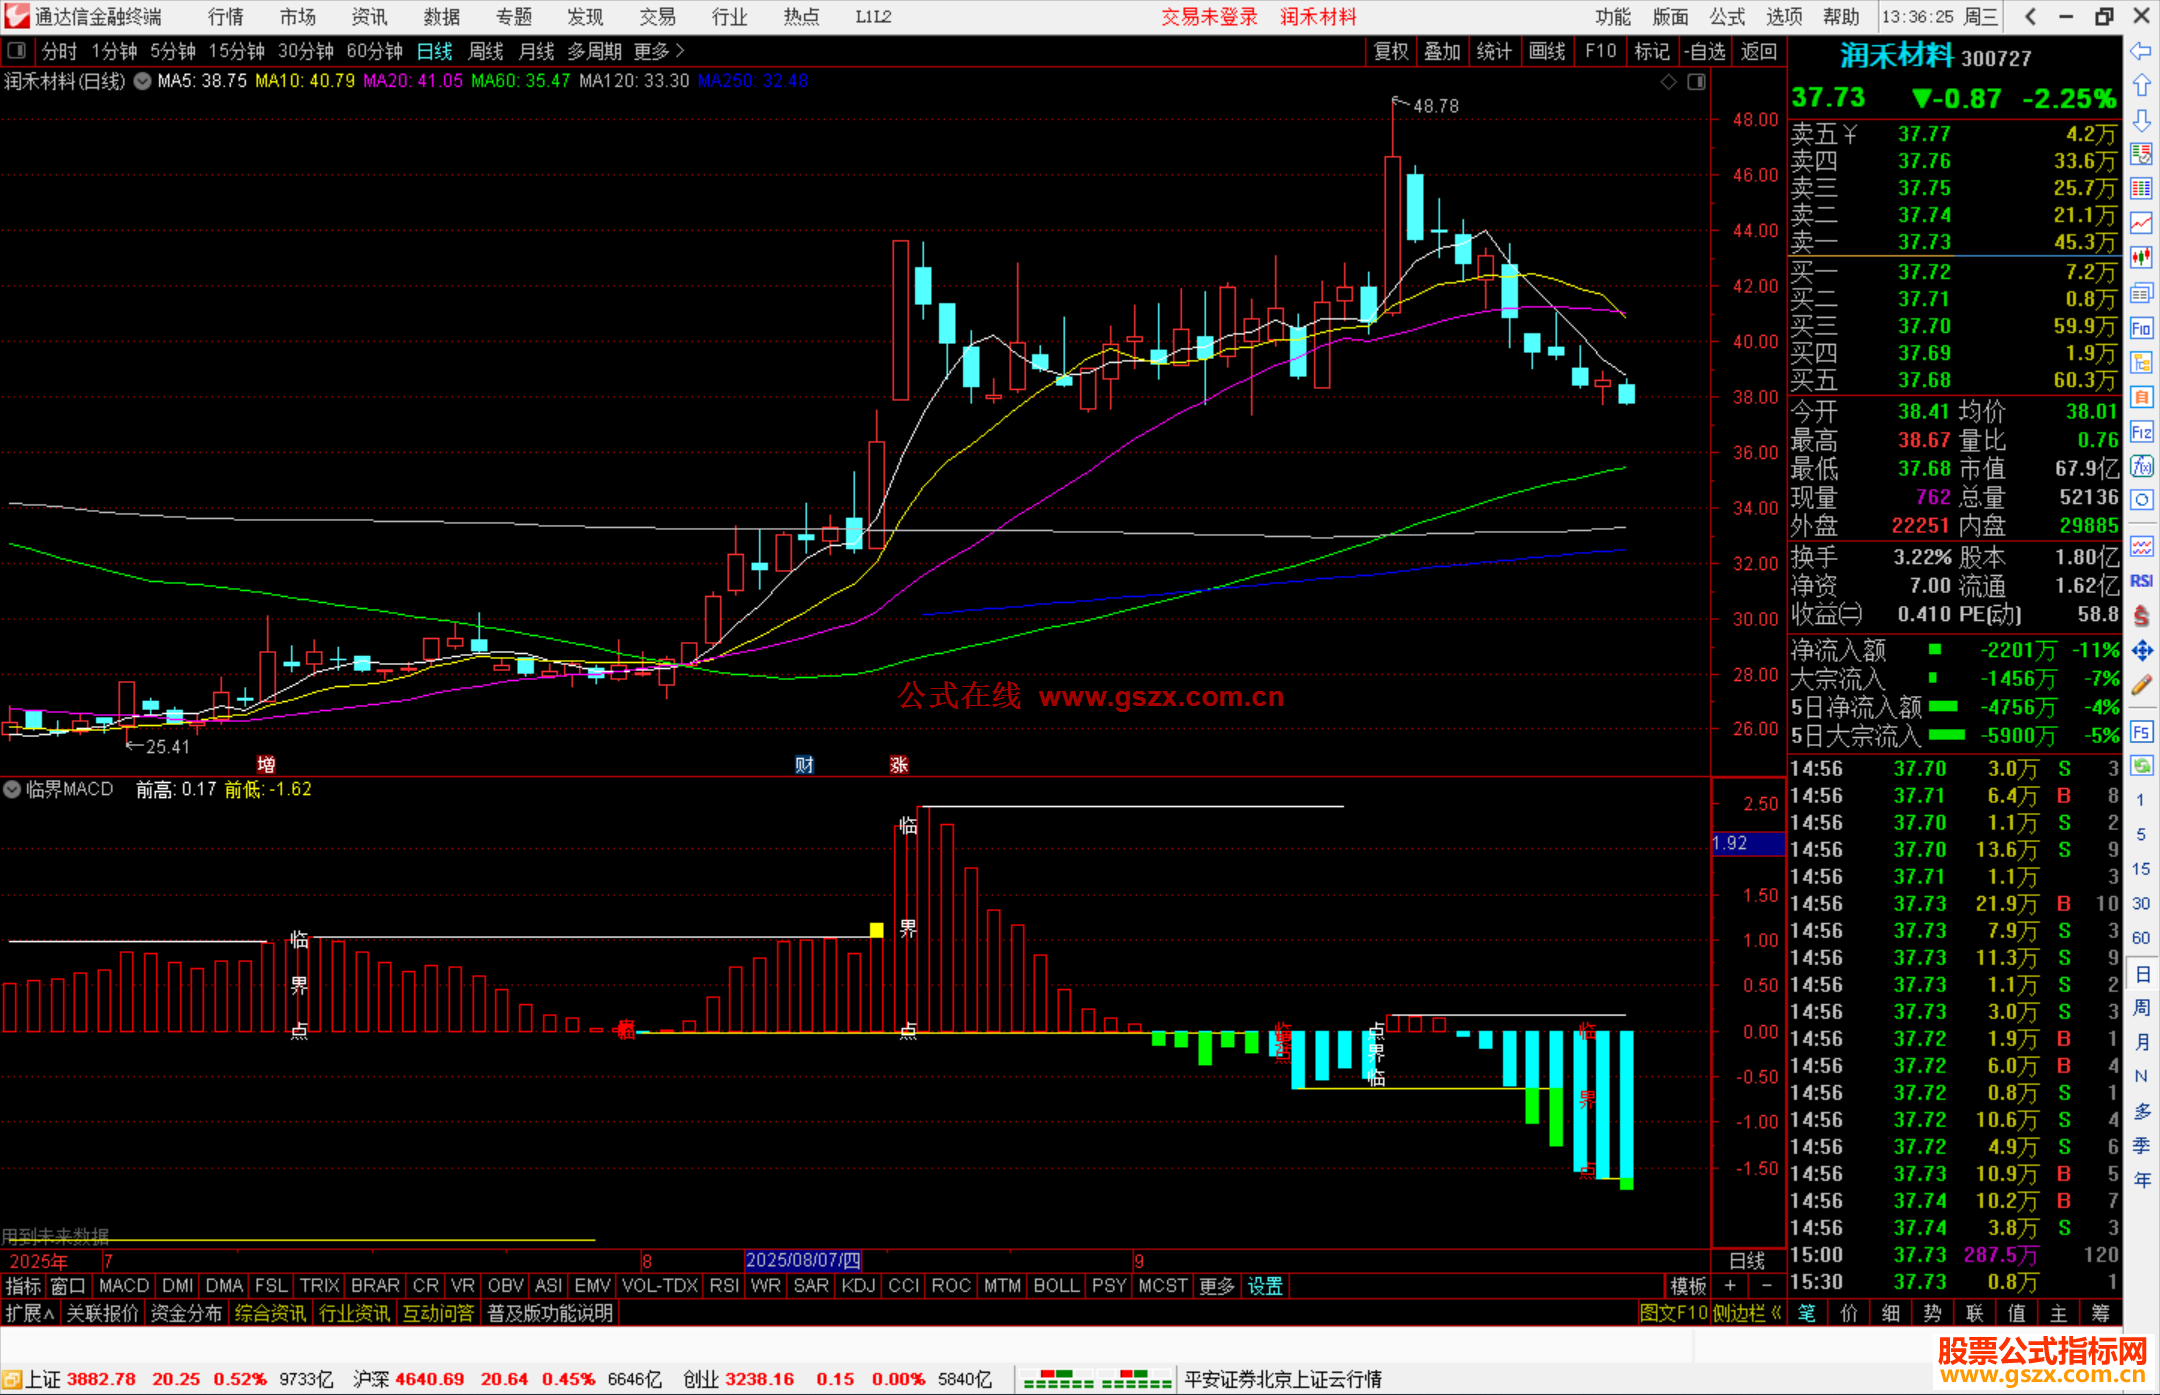Click the RSI indicator sidebar icon

tap(2141, 581)
